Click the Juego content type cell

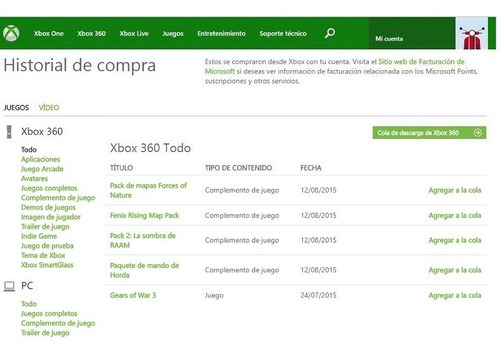point(214,296)
